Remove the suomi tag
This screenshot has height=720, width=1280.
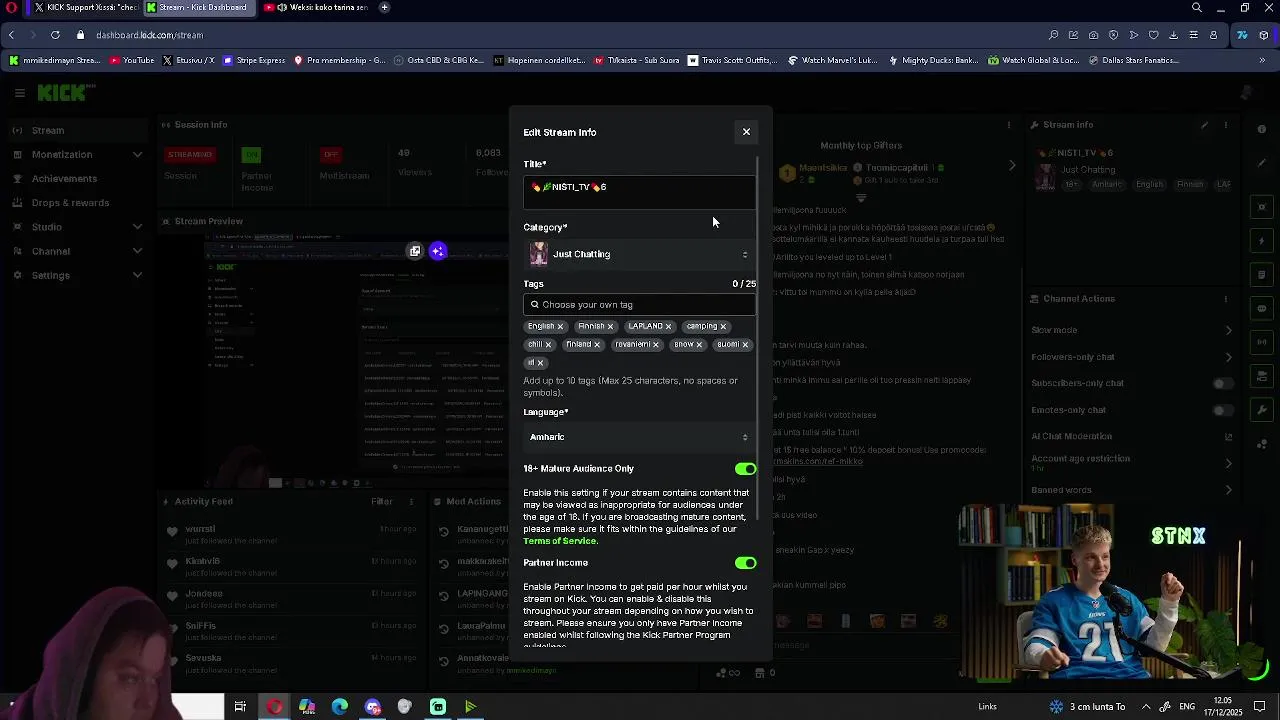click(x=745, y=345)
